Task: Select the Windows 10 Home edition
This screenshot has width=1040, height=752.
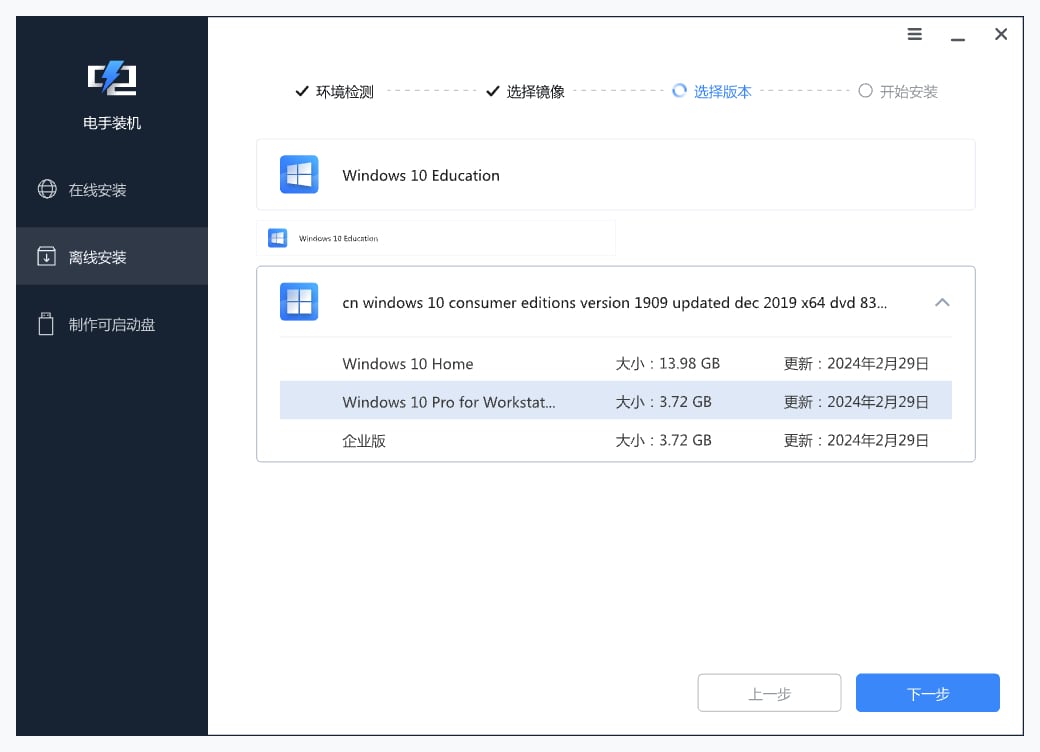Action: 408,364
